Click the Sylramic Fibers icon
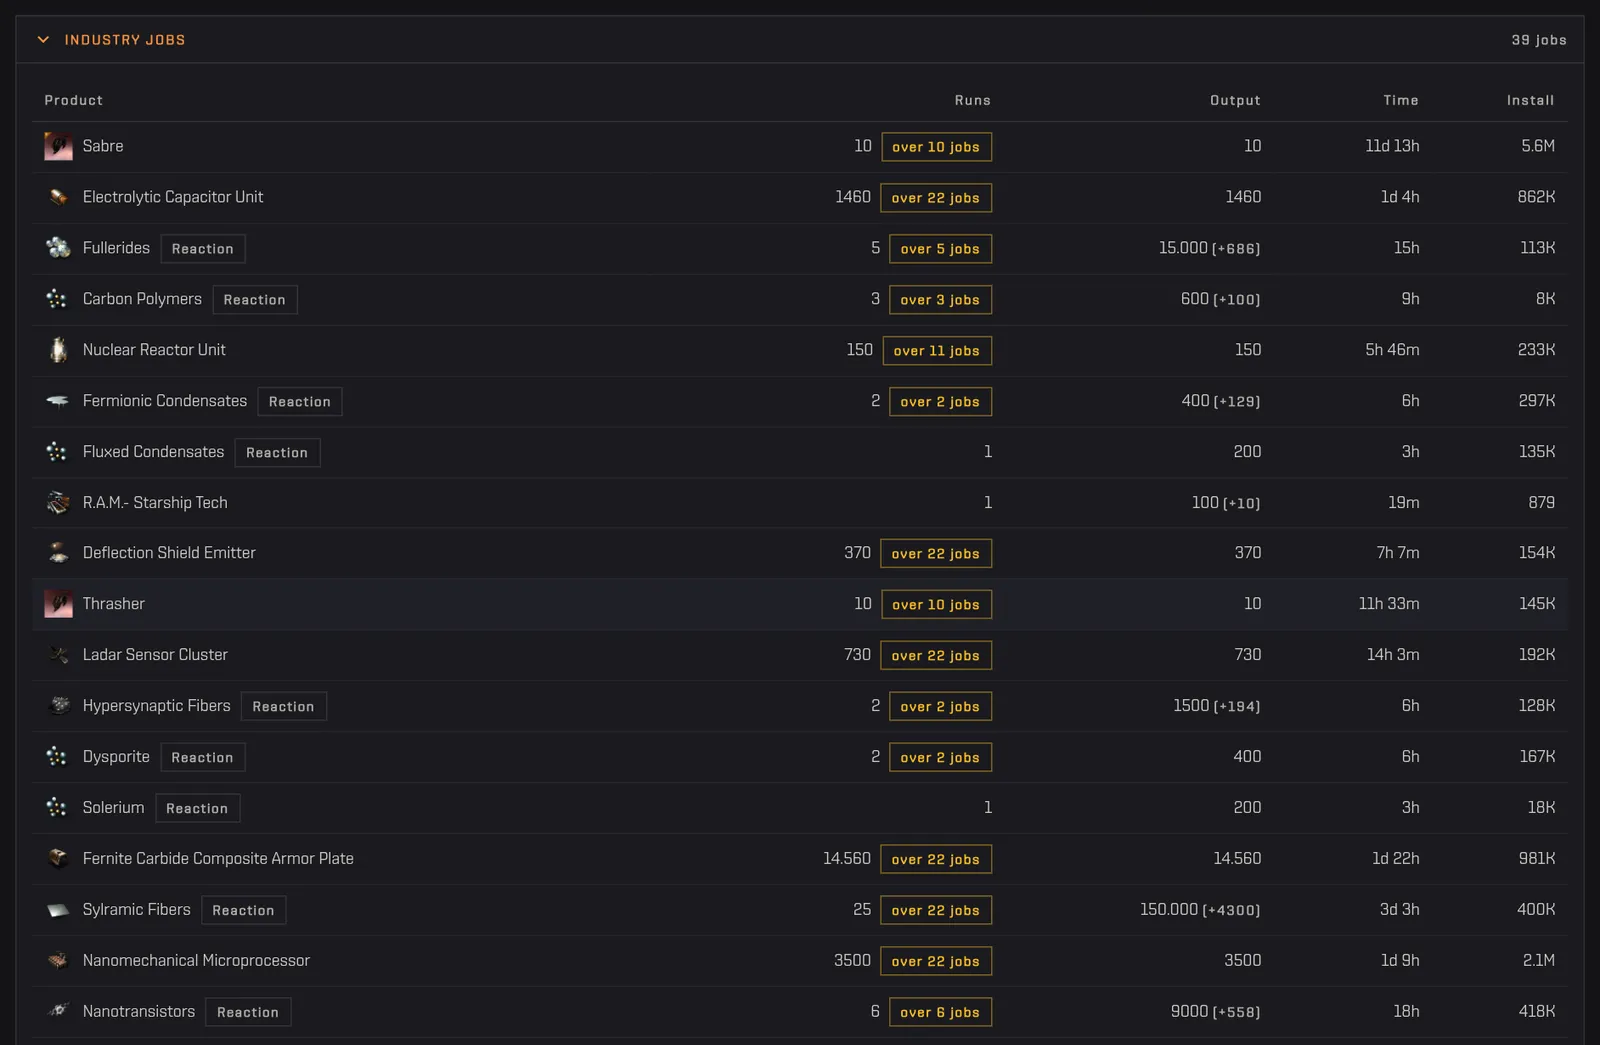The height and width of the screenshot is (1045, 1600). [58, 910]
